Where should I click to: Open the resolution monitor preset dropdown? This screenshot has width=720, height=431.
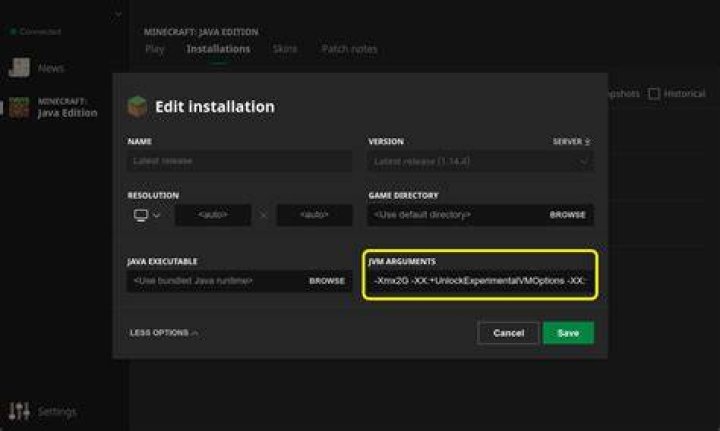pos(147,215)
